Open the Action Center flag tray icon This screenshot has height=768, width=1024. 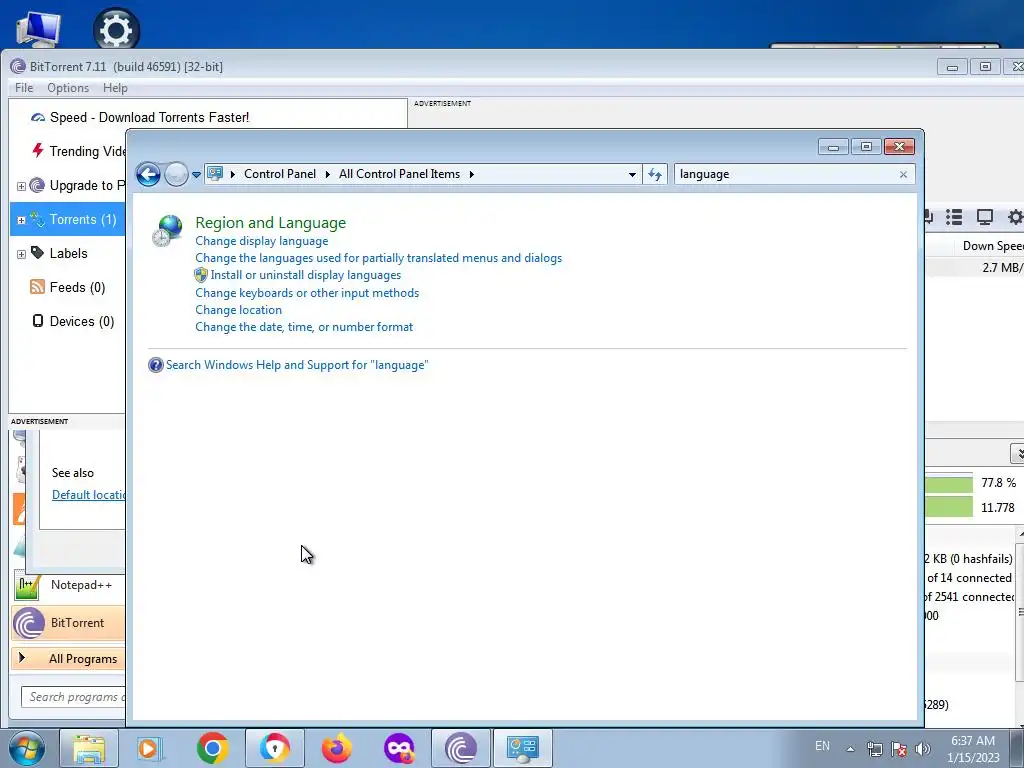tap(899, 749)
